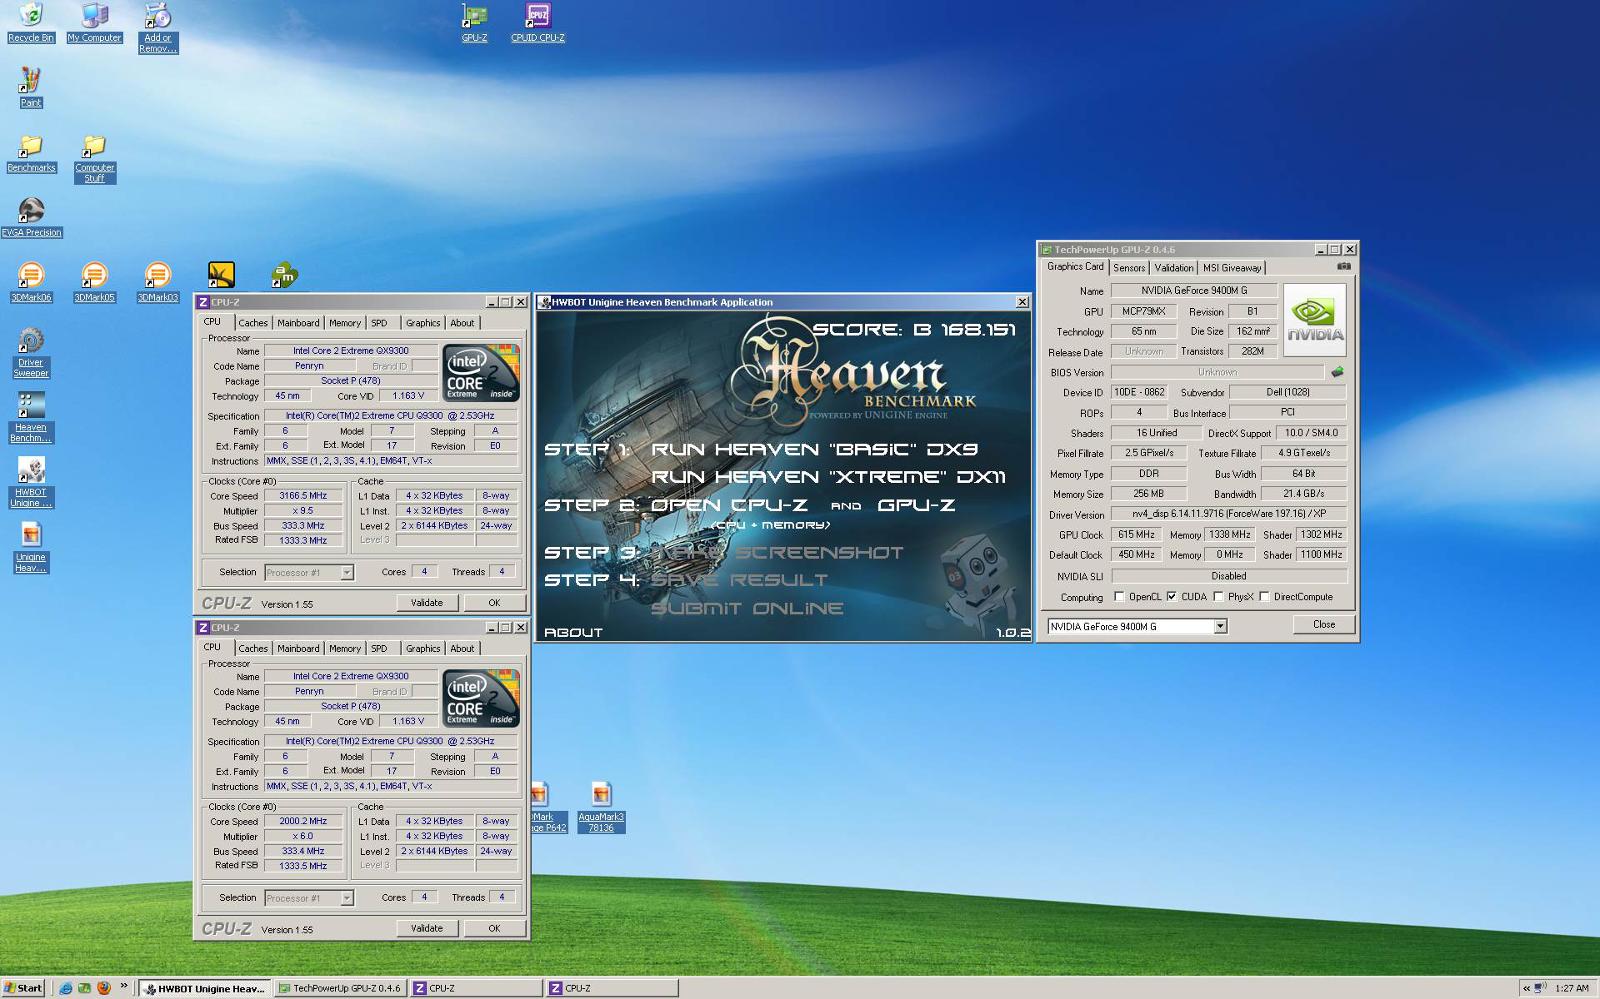Image resolution: width=1600 pixels, height=999 pixels.
Task: Open the Paint shortcut
Action: [31, 87]
